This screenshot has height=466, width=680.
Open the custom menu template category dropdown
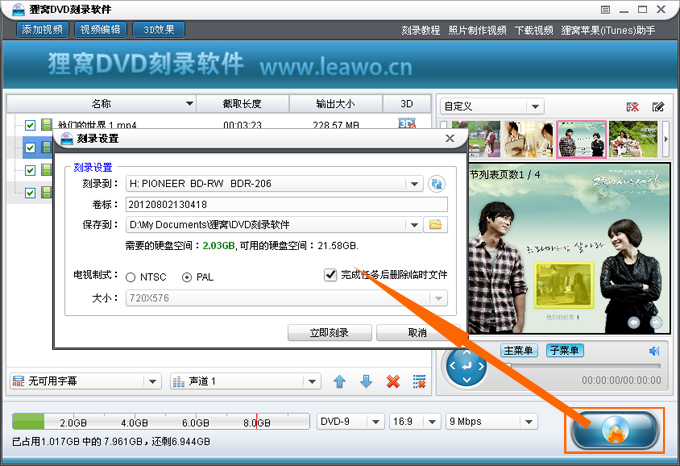point(535,106)
